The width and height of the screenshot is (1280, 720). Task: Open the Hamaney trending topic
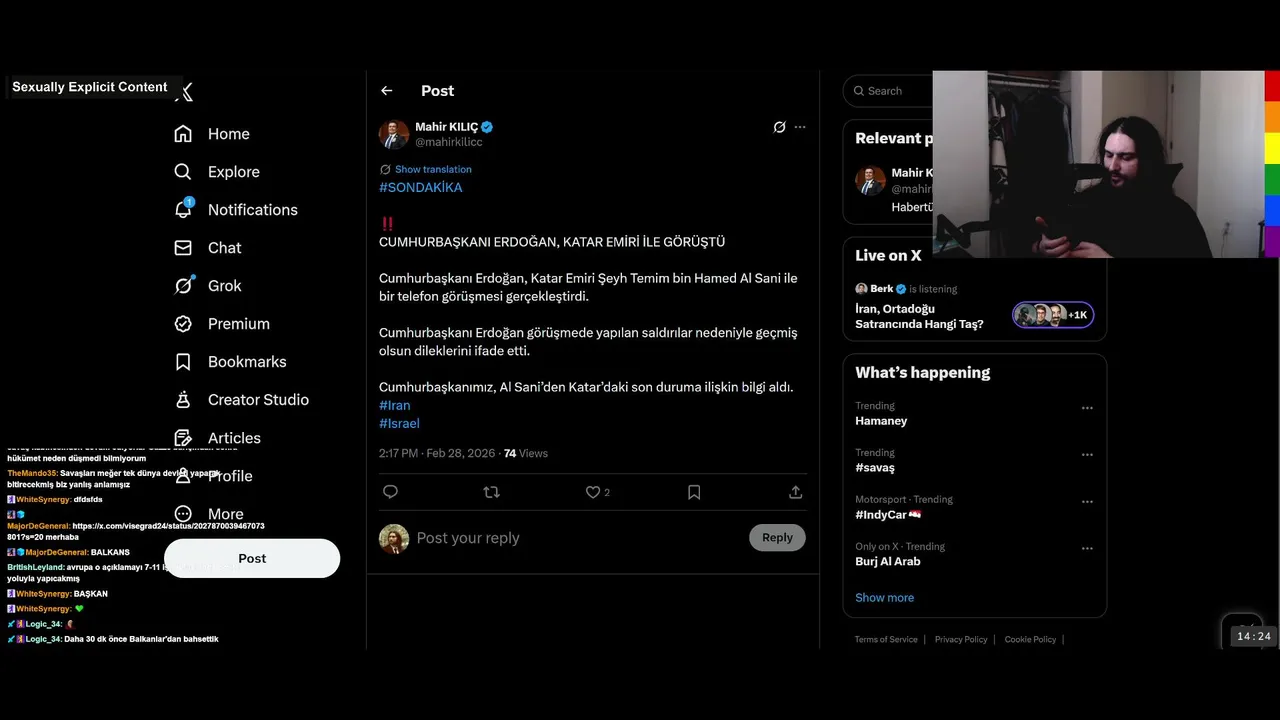881,421
